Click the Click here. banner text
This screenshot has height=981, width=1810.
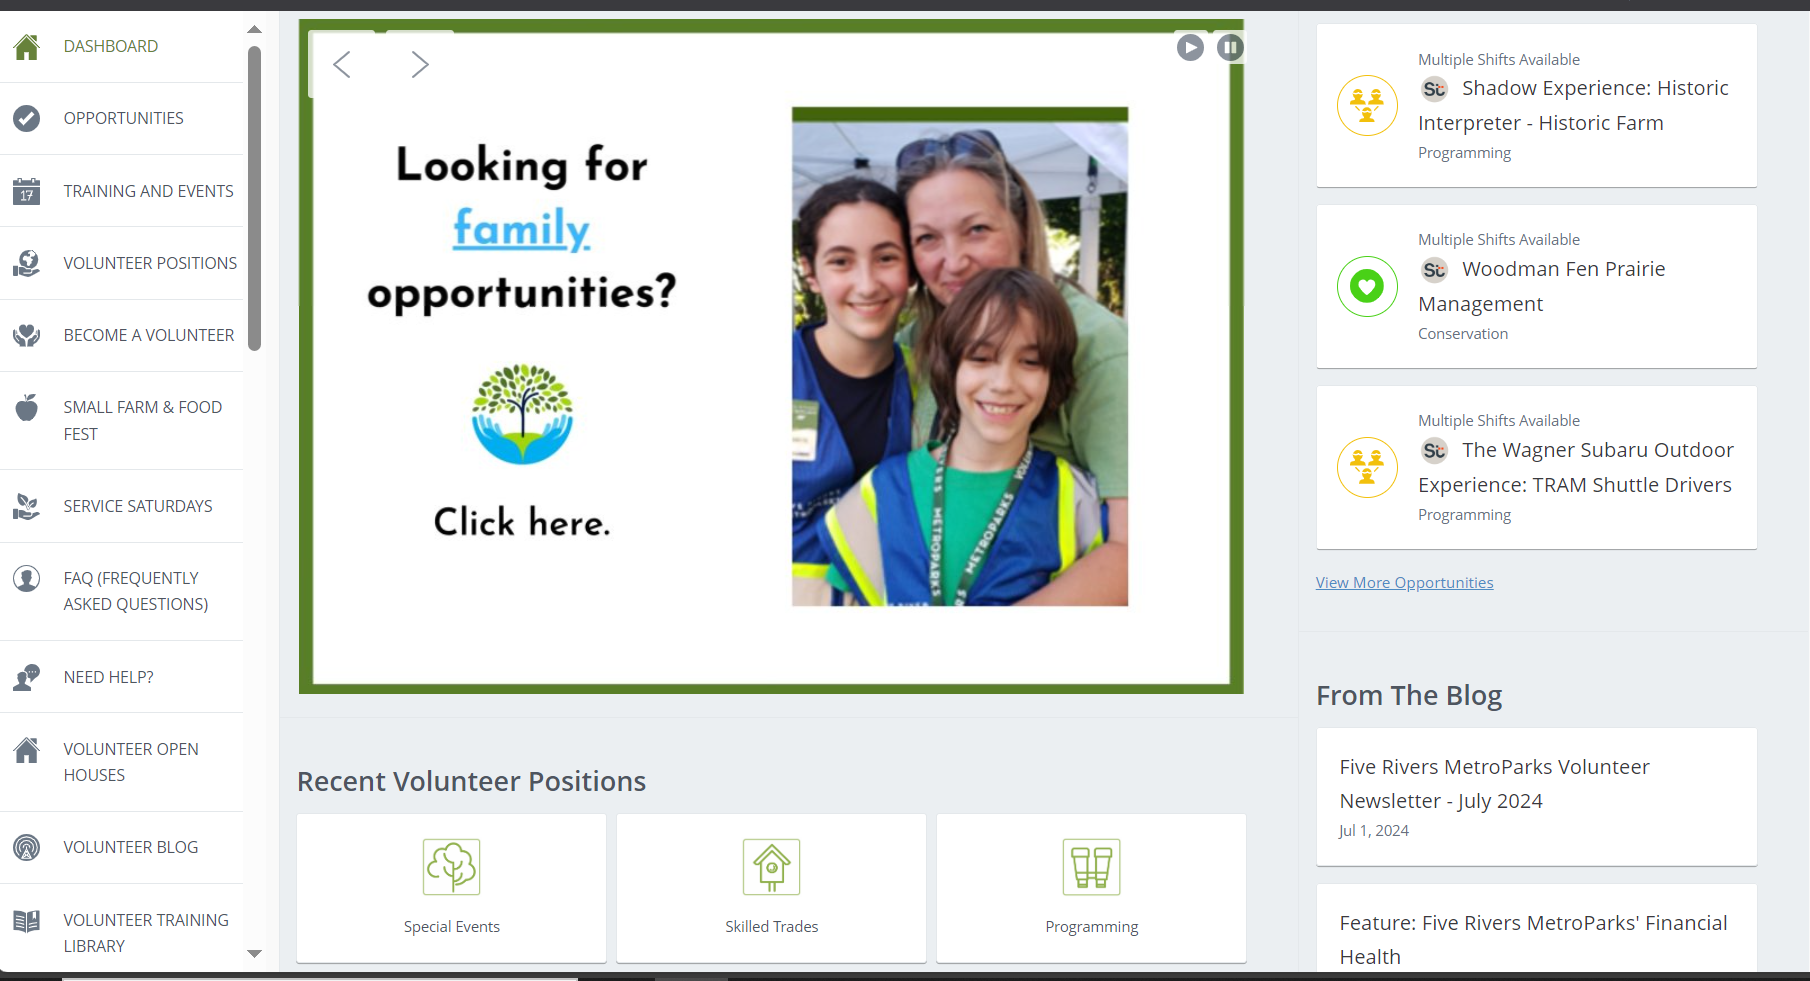(x=522, y=522)
